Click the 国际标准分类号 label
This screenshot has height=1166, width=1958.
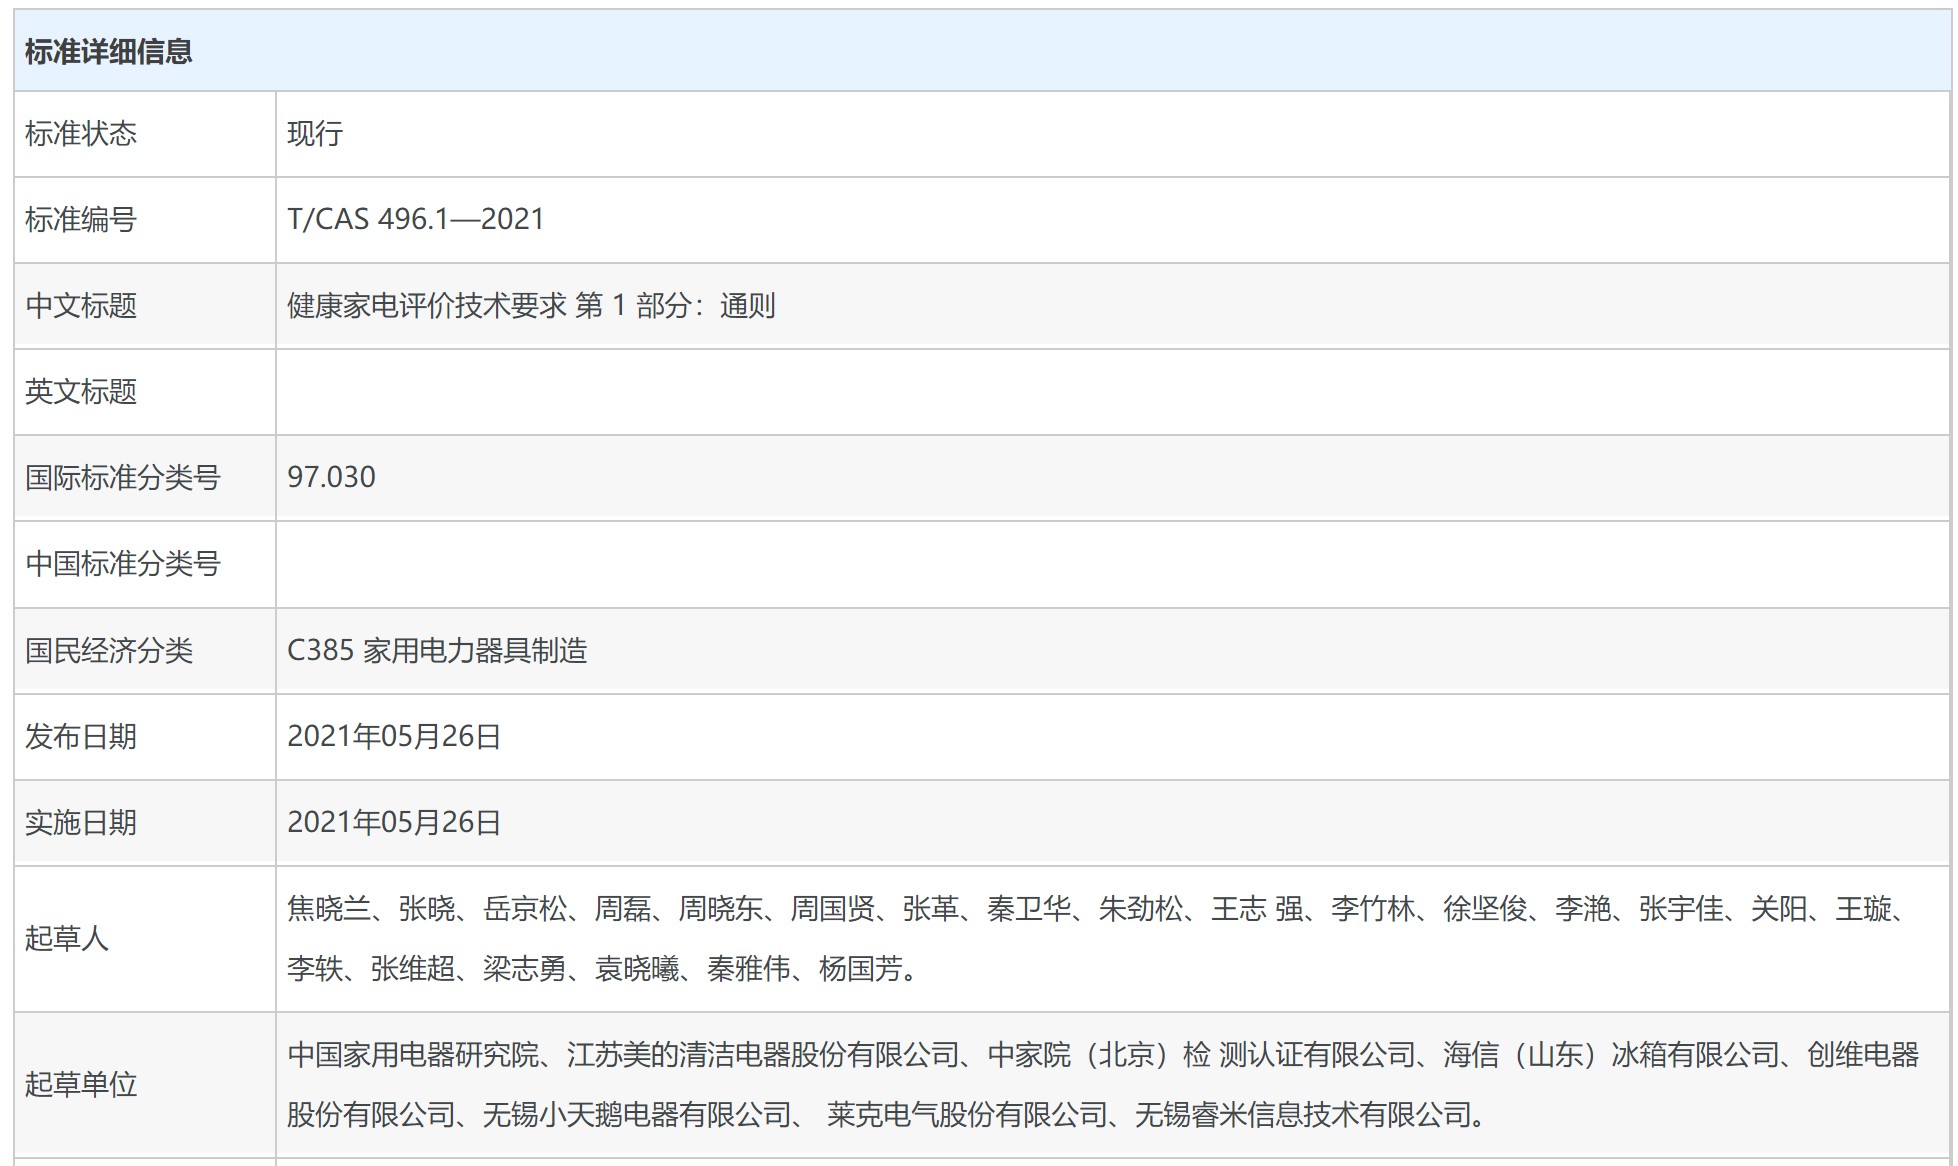tap(123, 478)
